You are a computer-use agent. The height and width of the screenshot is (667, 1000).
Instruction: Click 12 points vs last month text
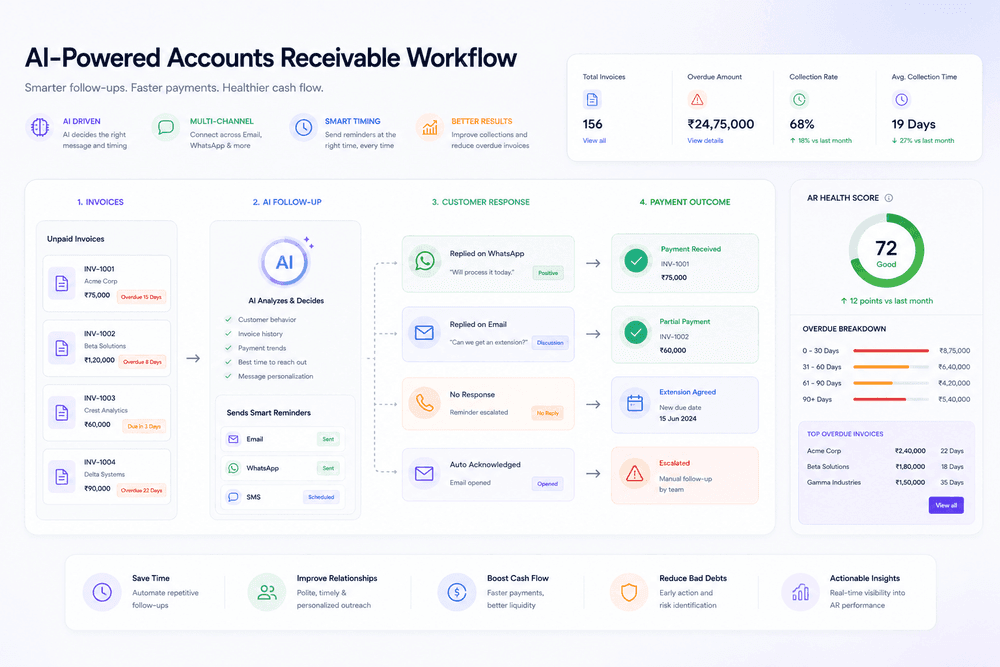coord(886,301)
